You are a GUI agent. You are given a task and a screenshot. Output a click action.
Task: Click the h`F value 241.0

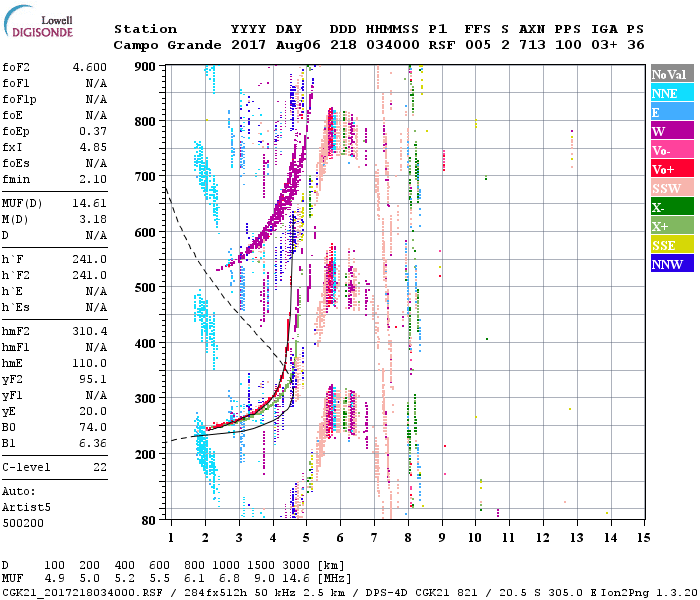coord(90,259)
